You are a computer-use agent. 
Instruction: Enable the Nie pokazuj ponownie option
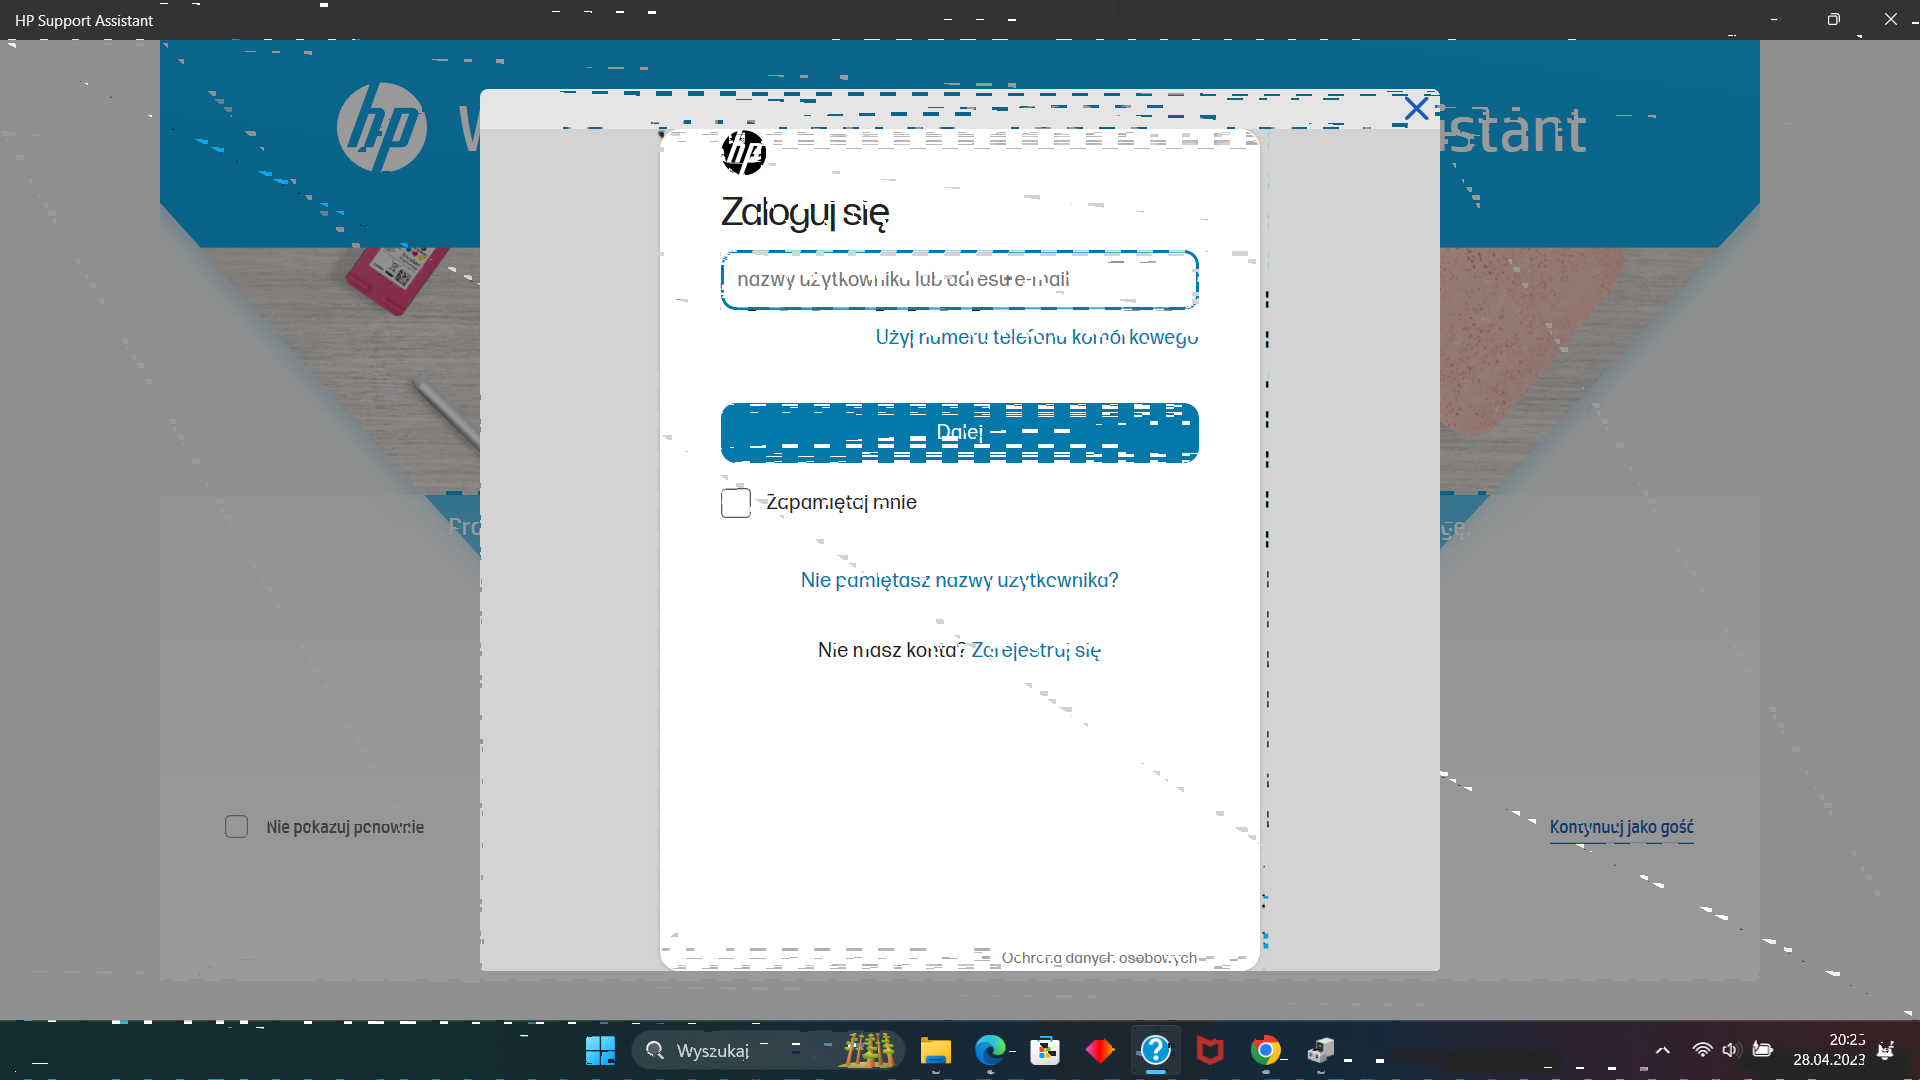236,826
